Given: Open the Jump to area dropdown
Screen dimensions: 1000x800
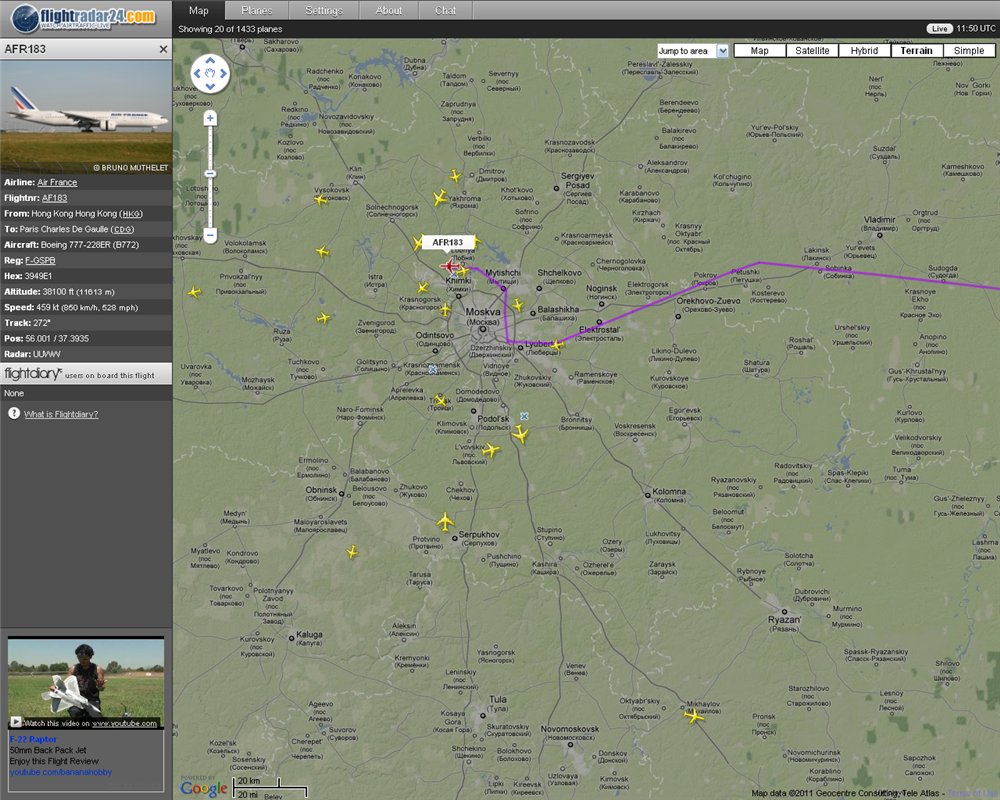Looking at the screenshot, I should tap(693, 51).
